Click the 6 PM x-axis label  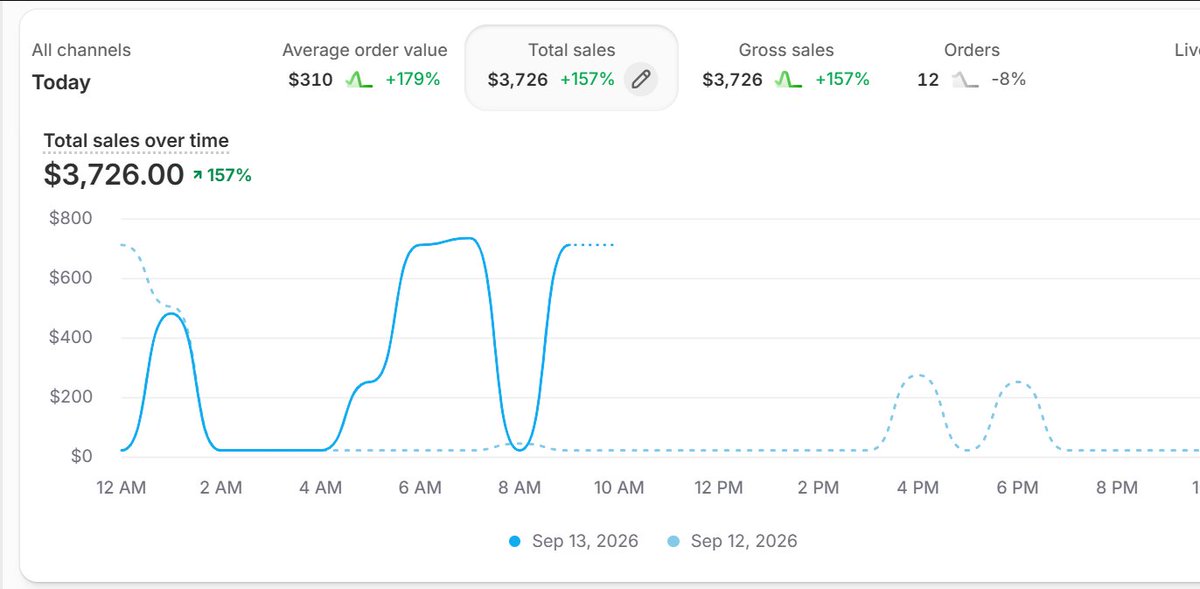pyautogui.click(x=1017, y=488)
